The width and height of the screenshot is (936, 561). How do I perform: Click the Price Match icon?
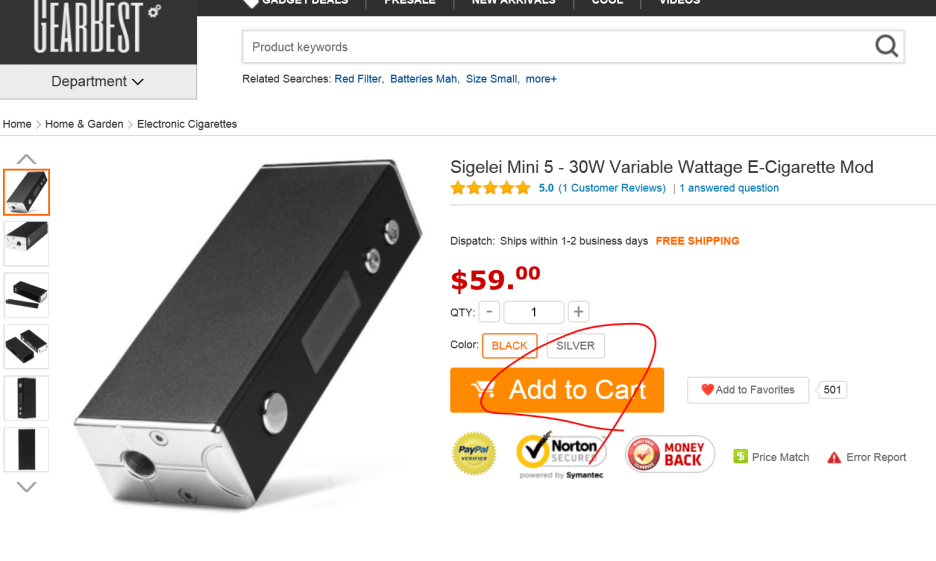point(740,457)
